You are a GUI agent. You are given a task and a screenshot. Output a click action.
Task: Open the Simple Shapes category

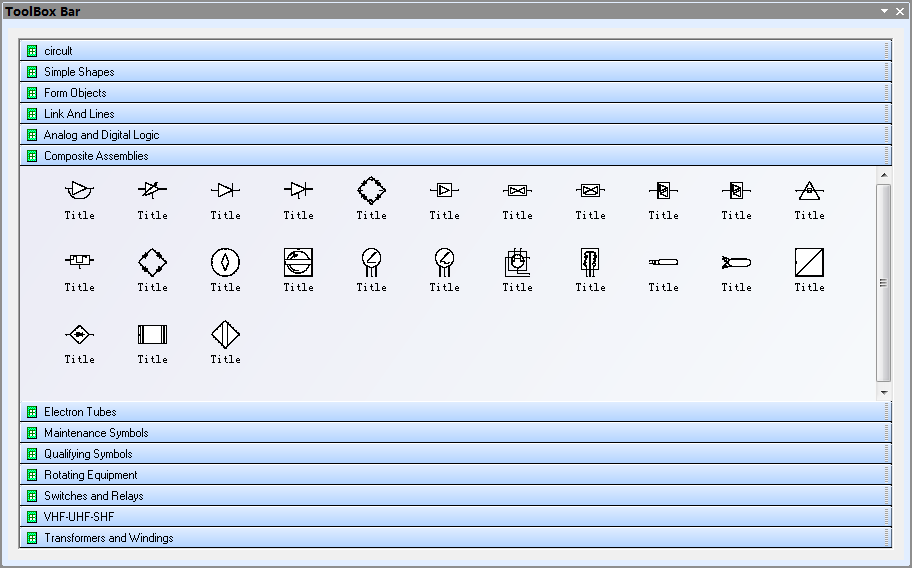pos(79,72)
